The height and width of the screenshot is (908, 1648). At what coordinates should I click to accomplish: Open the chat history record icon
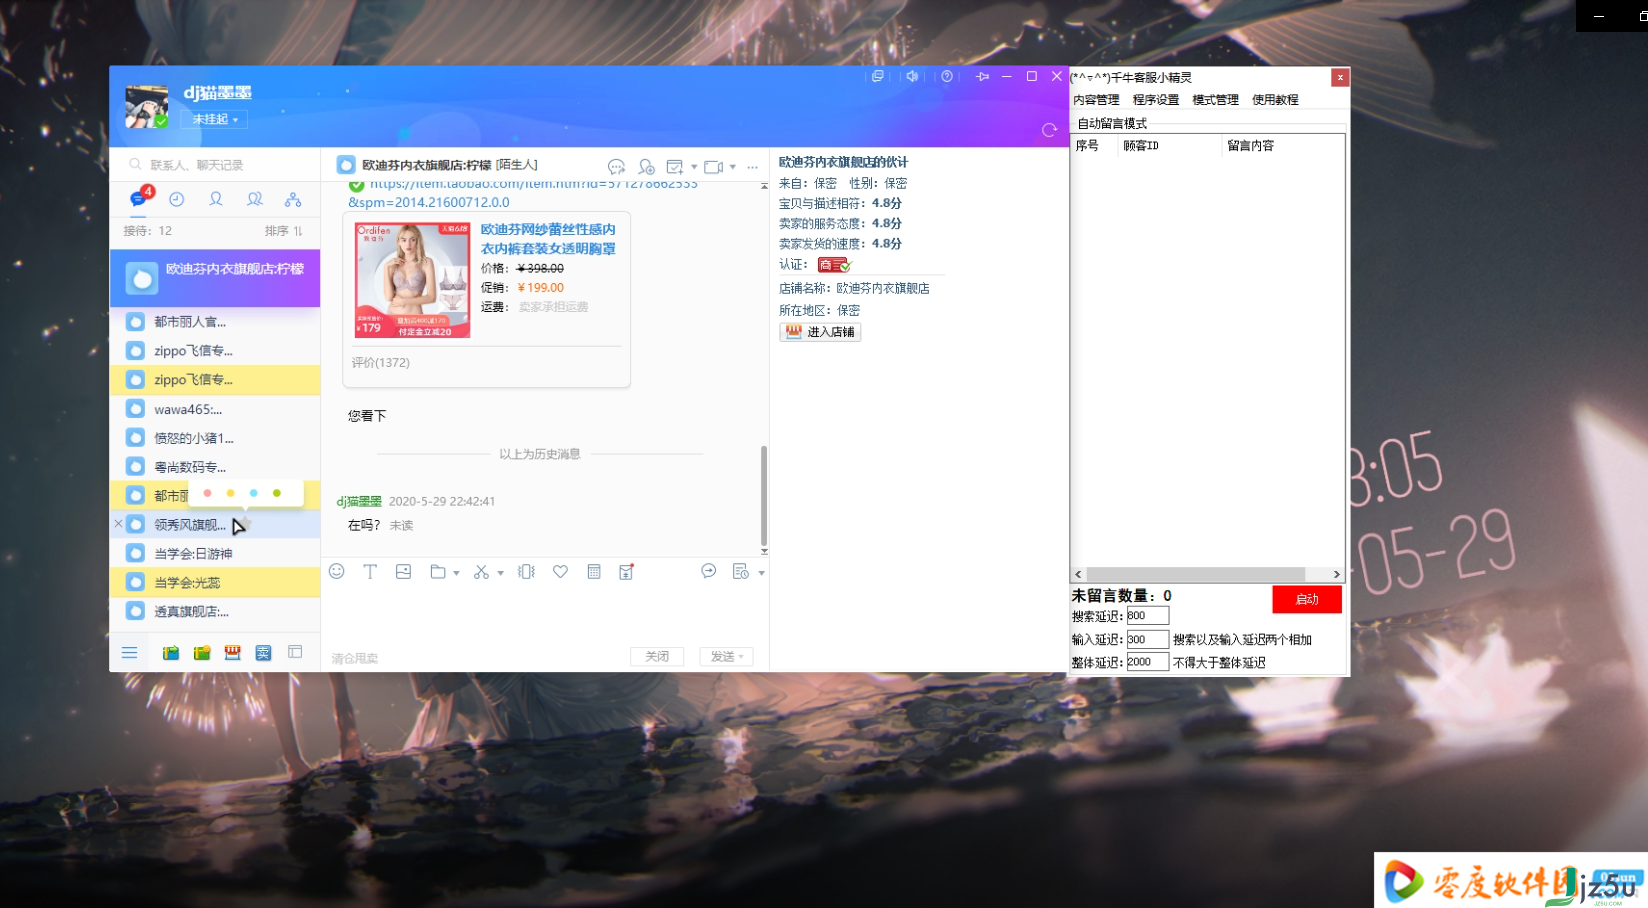click(x=741, y=571)
